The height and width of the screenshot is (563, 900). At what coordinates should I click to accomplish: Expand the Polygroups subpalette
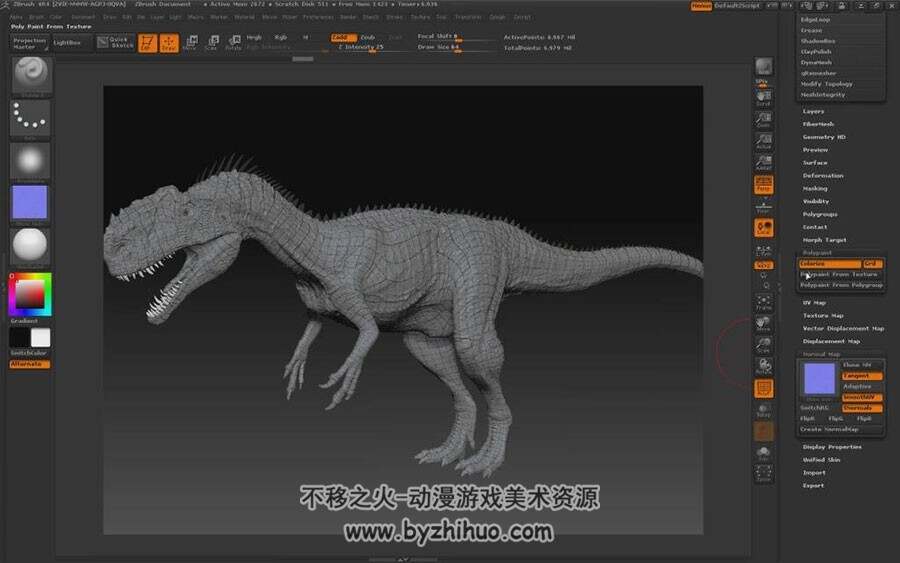(x=820, y=215)
